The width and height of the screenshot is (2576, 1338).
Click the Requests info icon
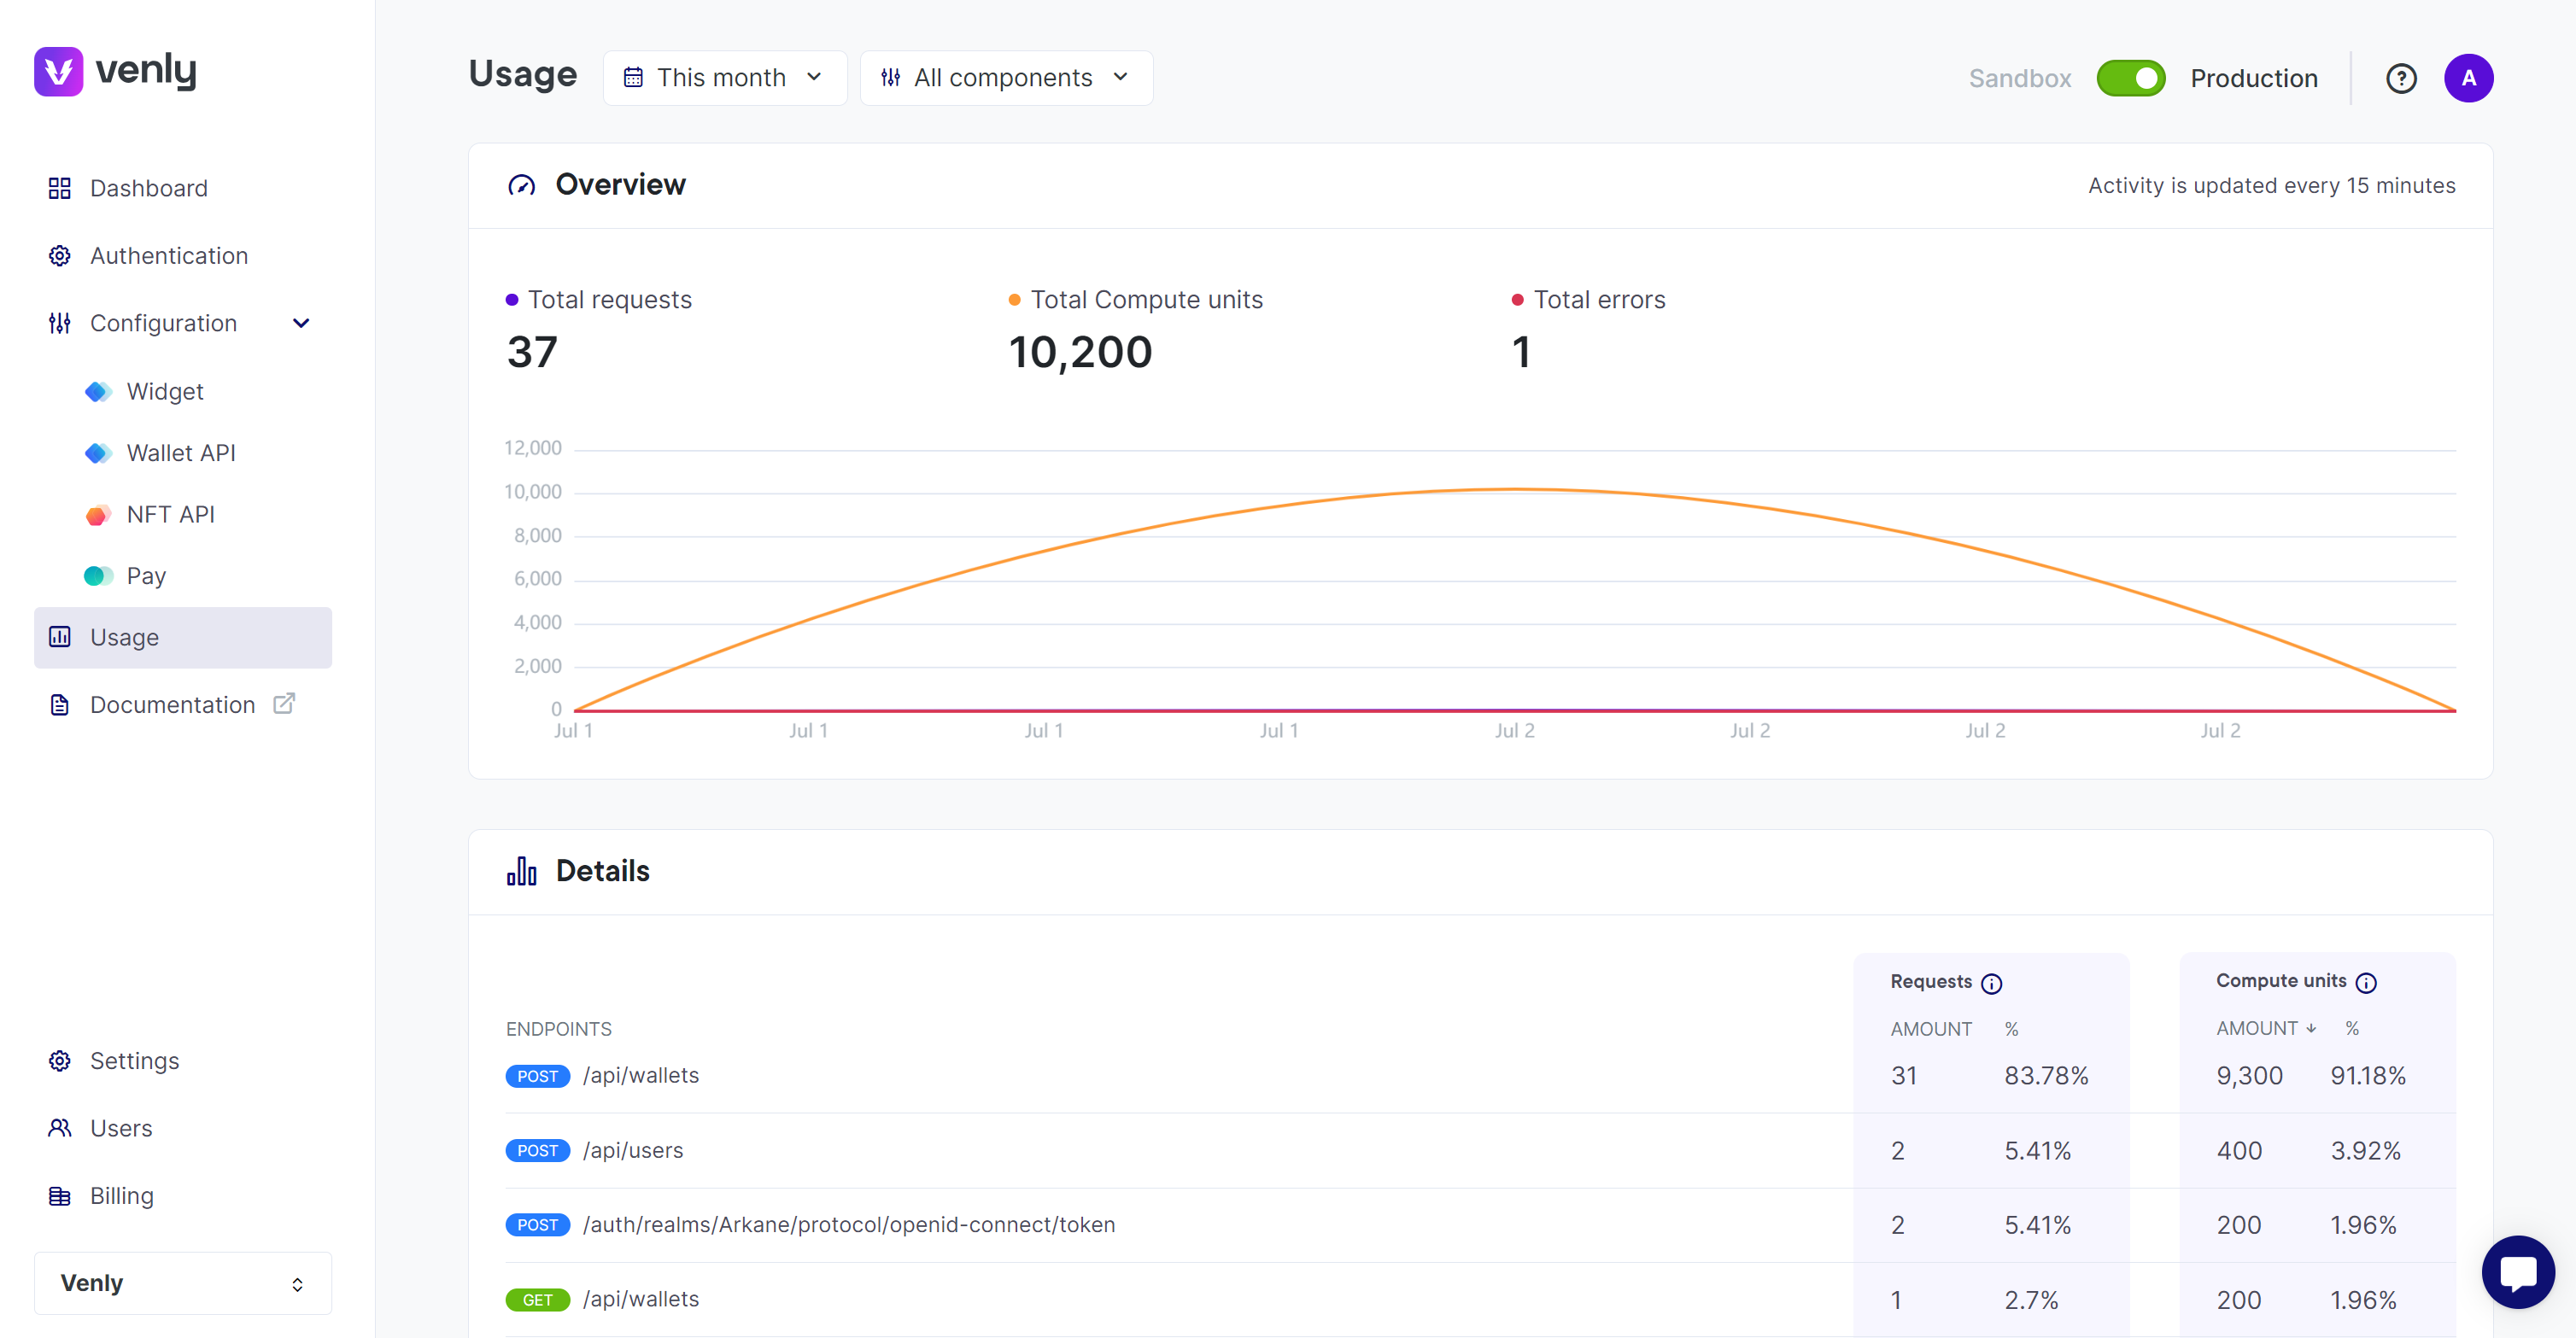[x=1992, y=983]
